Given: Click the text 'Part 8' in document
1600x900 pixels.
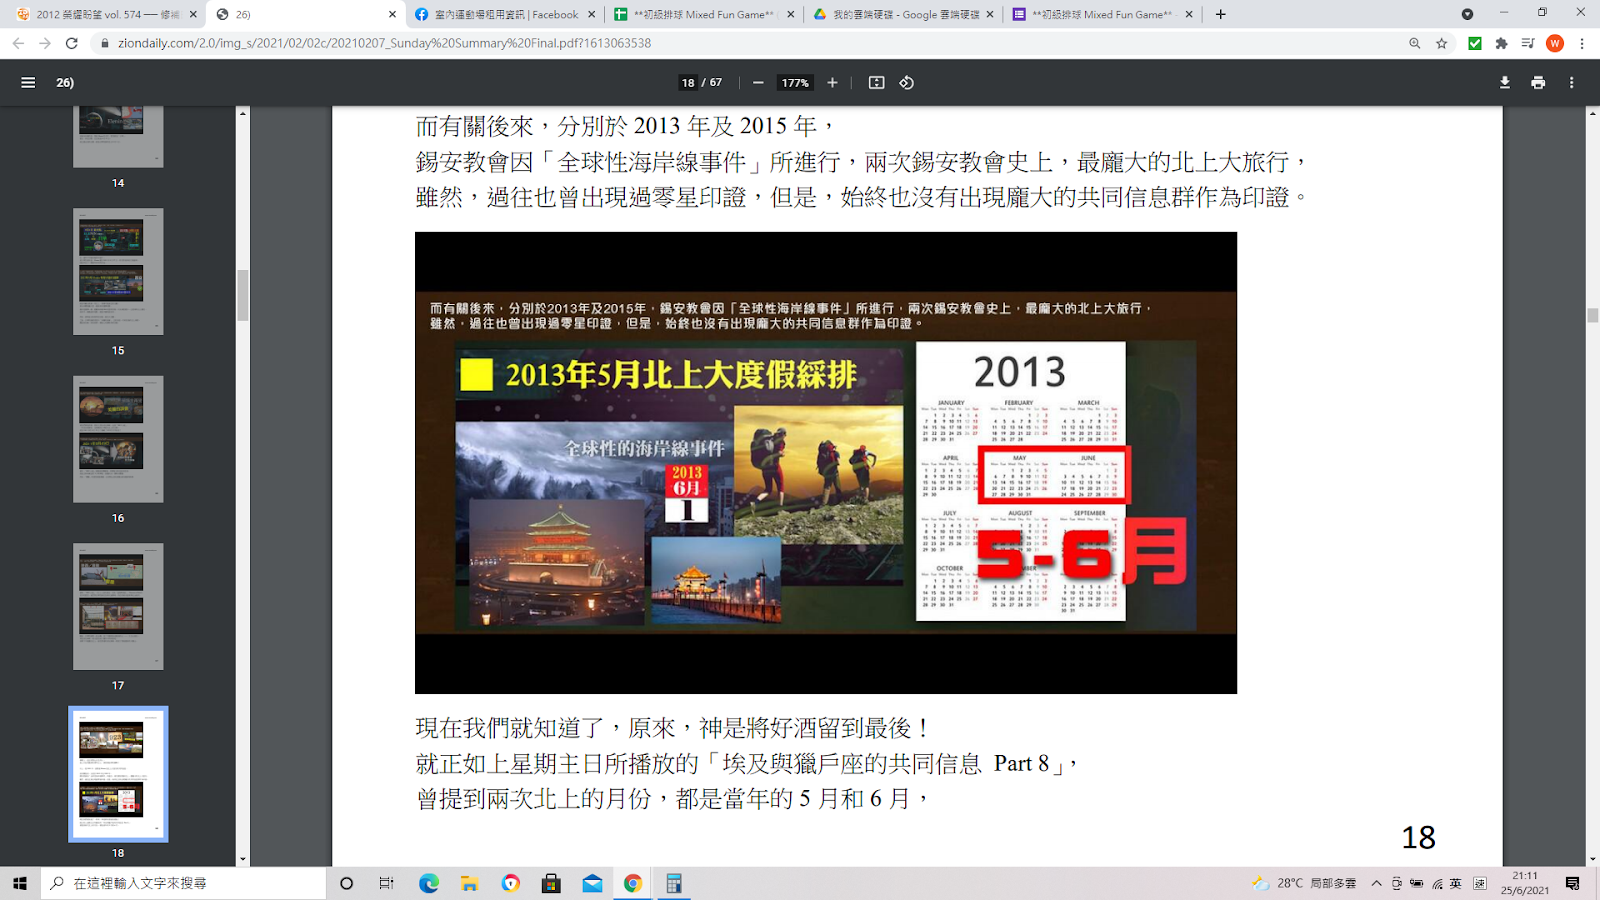Looking at the screenshot, I should (1021, 764).
